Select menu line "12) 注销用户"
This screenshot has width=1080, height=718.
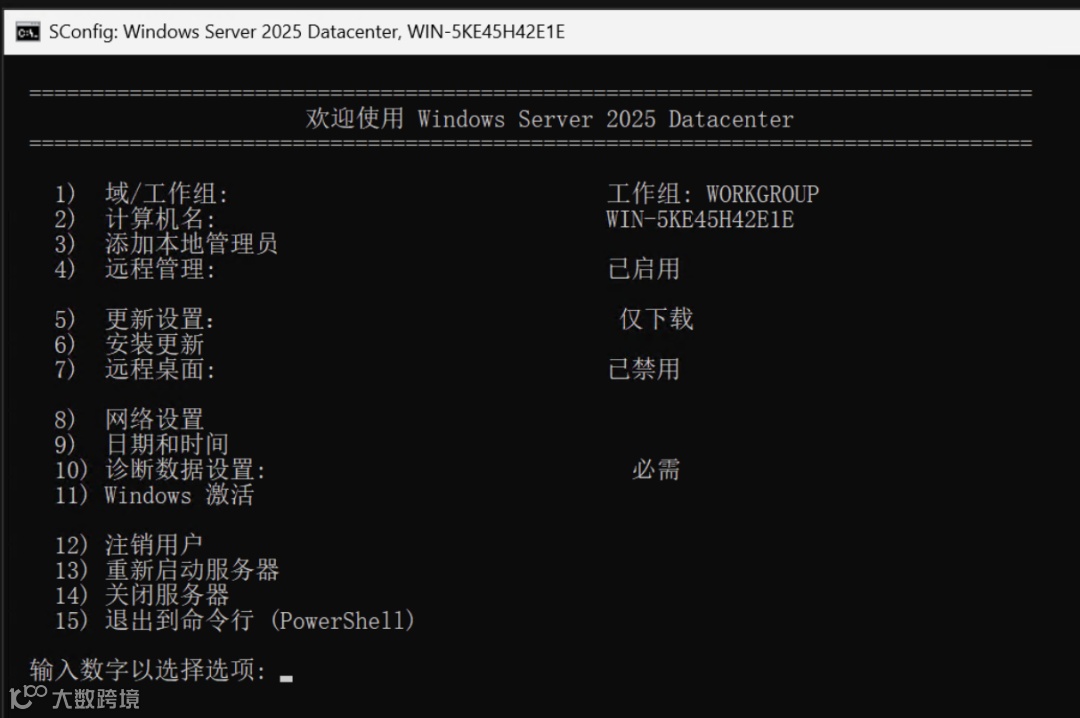[129, 545]
